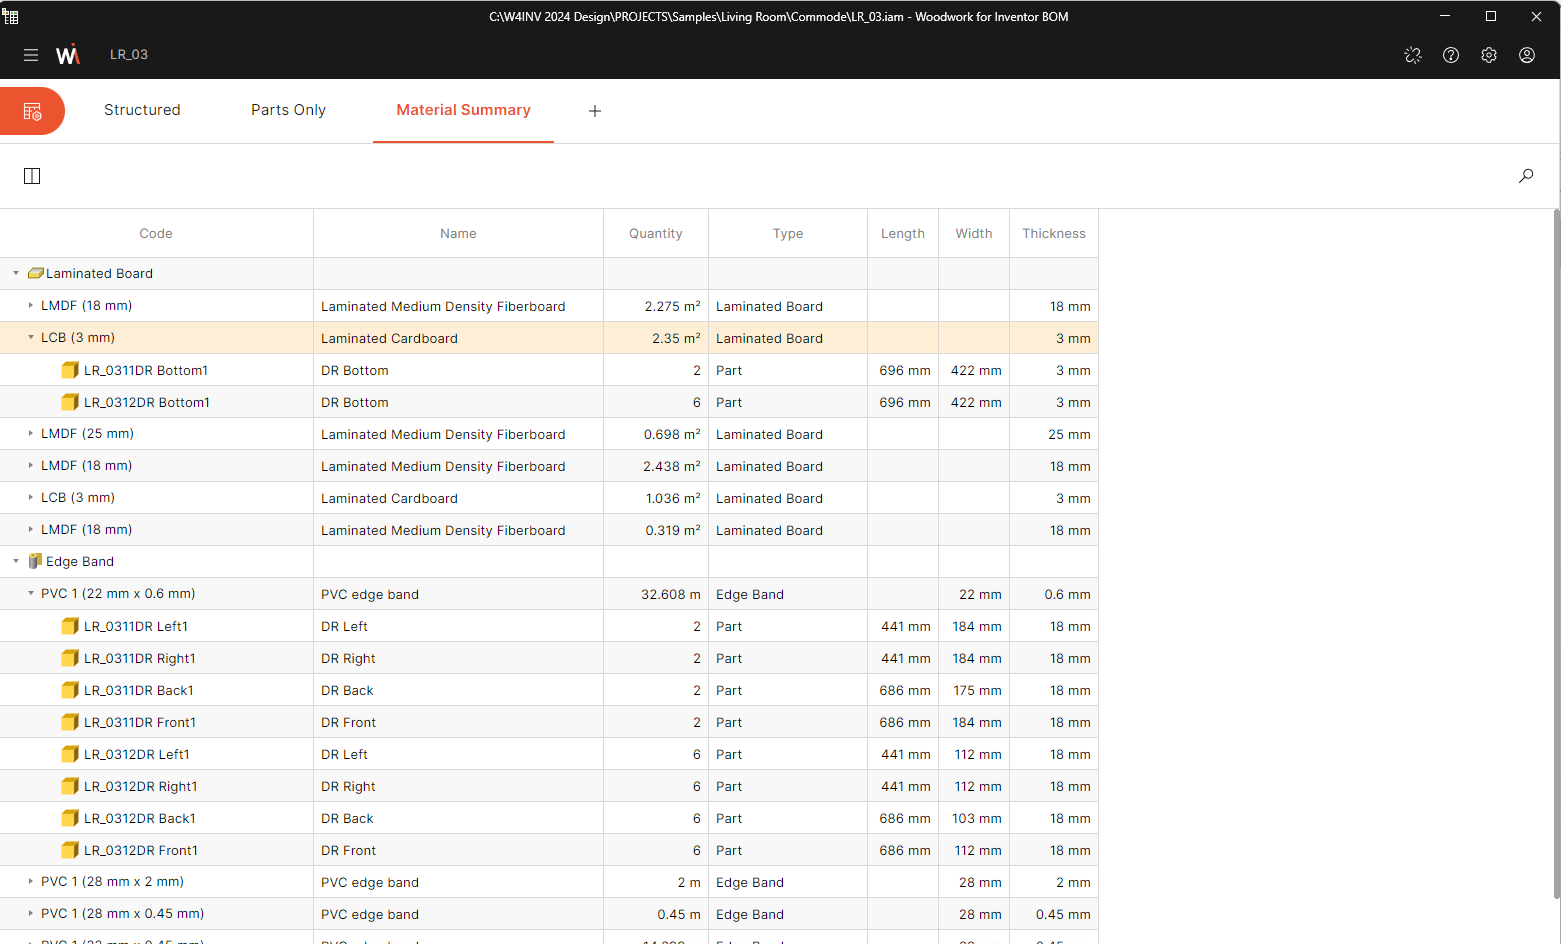Click the 0.698 m² quantity cell
The width and height of the screenshot is (1561, 944).
(656, 434)
